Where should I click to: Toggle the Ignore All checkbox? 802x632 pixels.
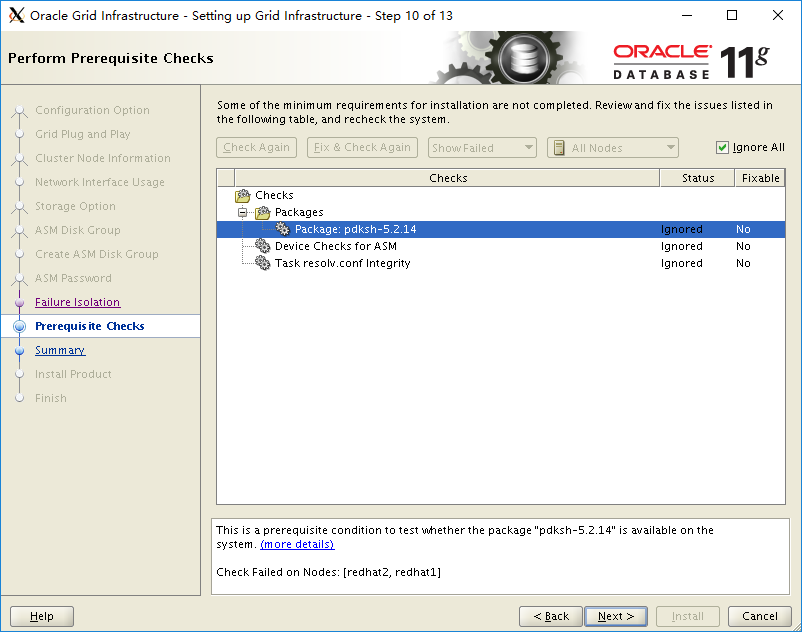[x=722, y=148]
